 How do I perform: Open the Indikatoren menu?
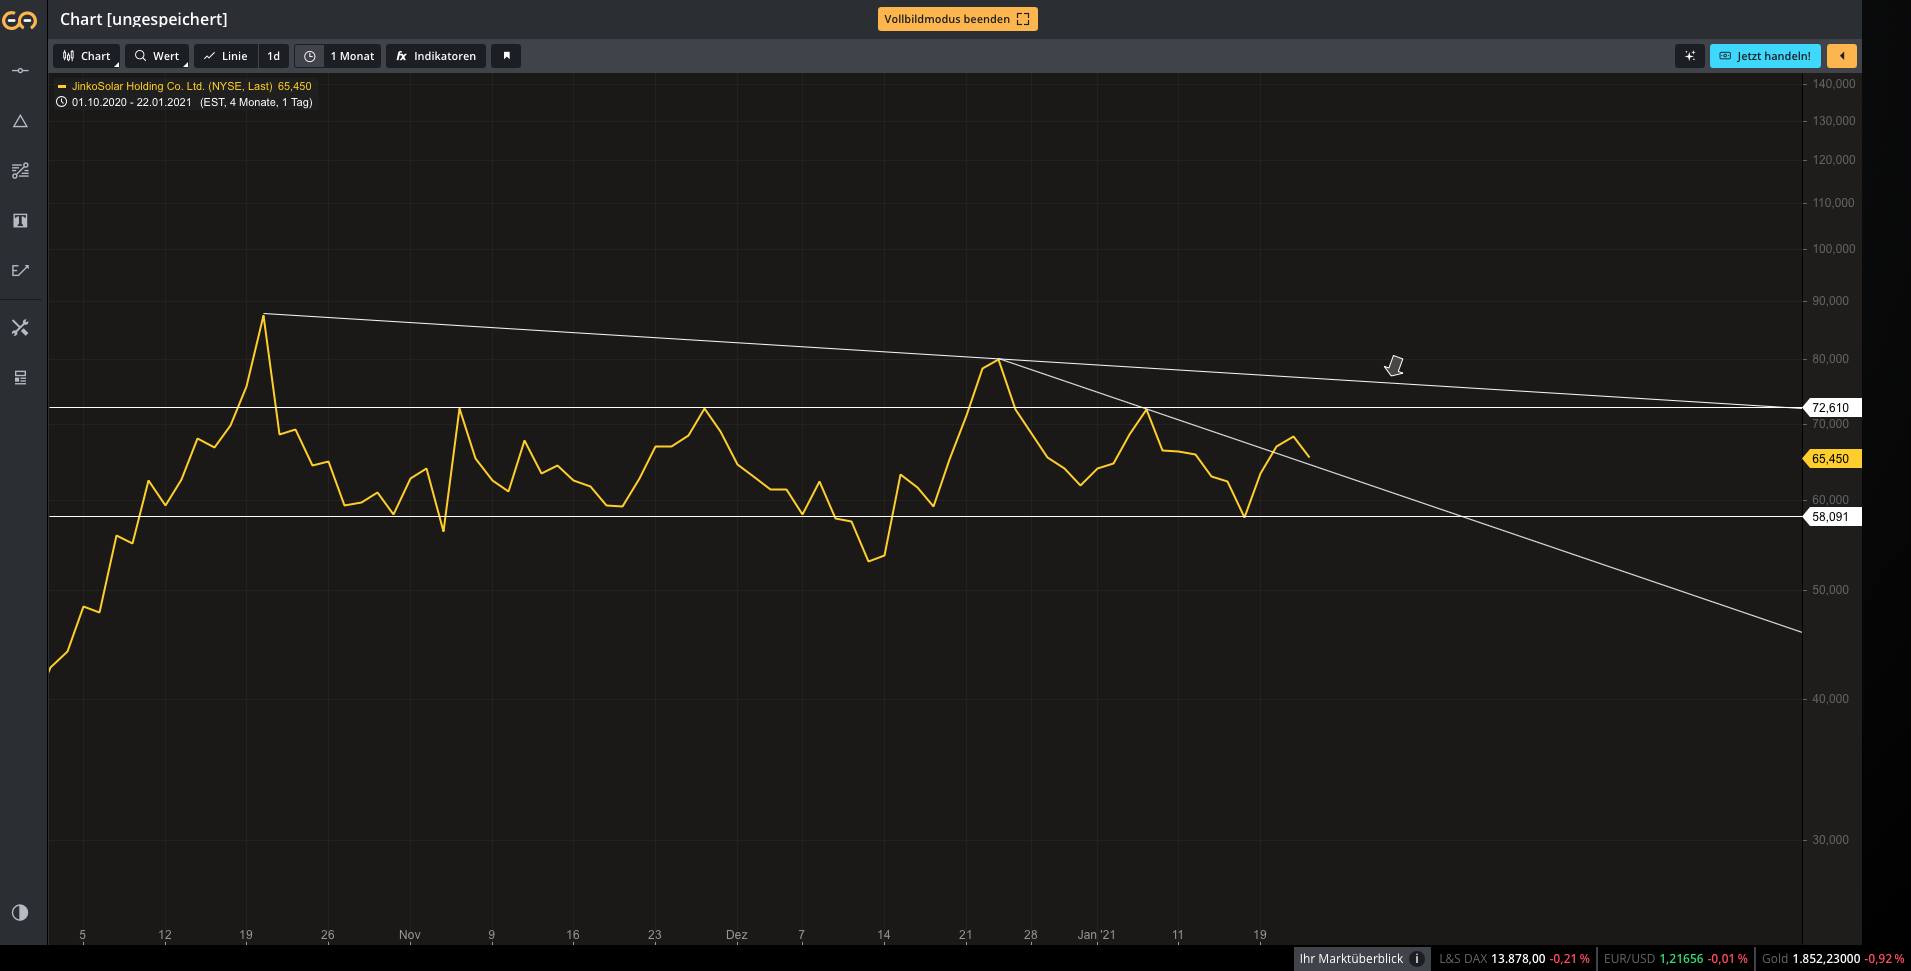coord(436,56)
